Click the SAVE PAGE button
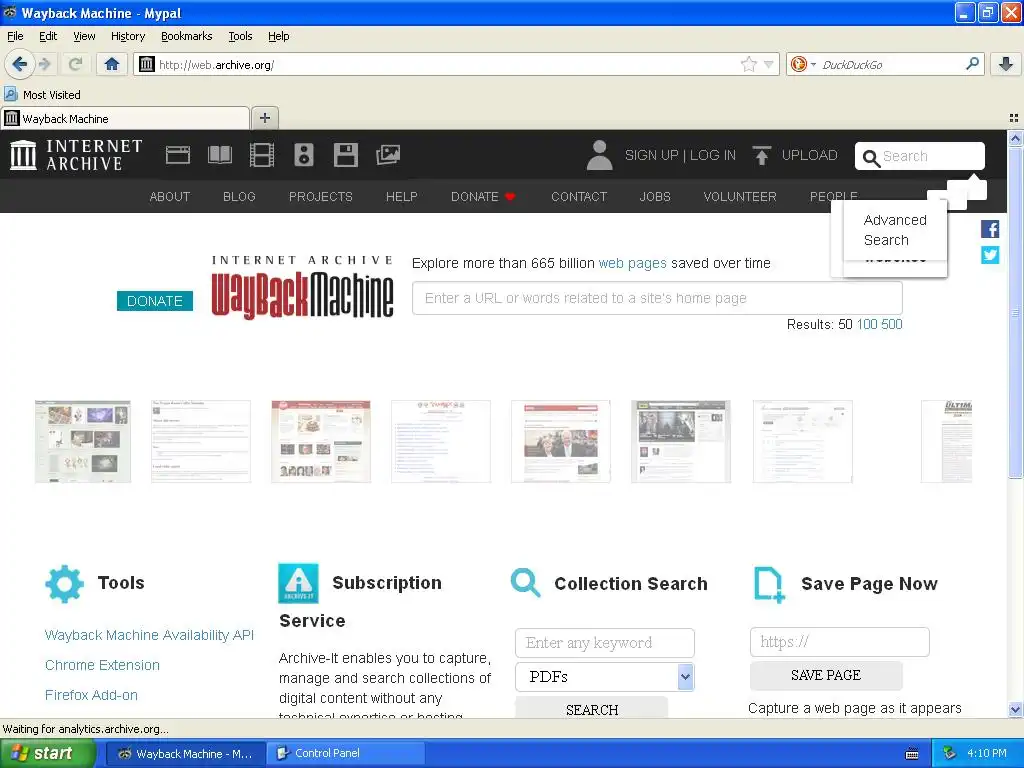Image resolution: width=1024 pixels, height=768 pixels. click(826, 675)
